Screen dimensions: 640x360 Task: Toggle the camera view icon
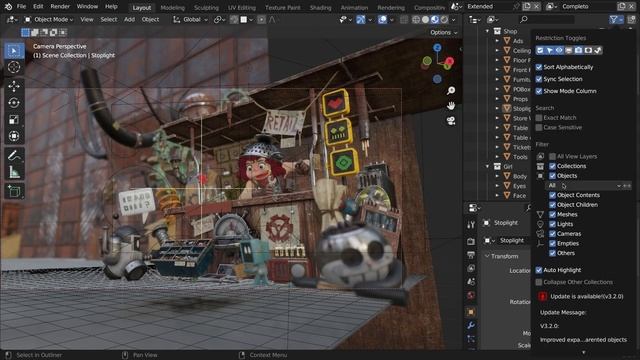point(451,121)
